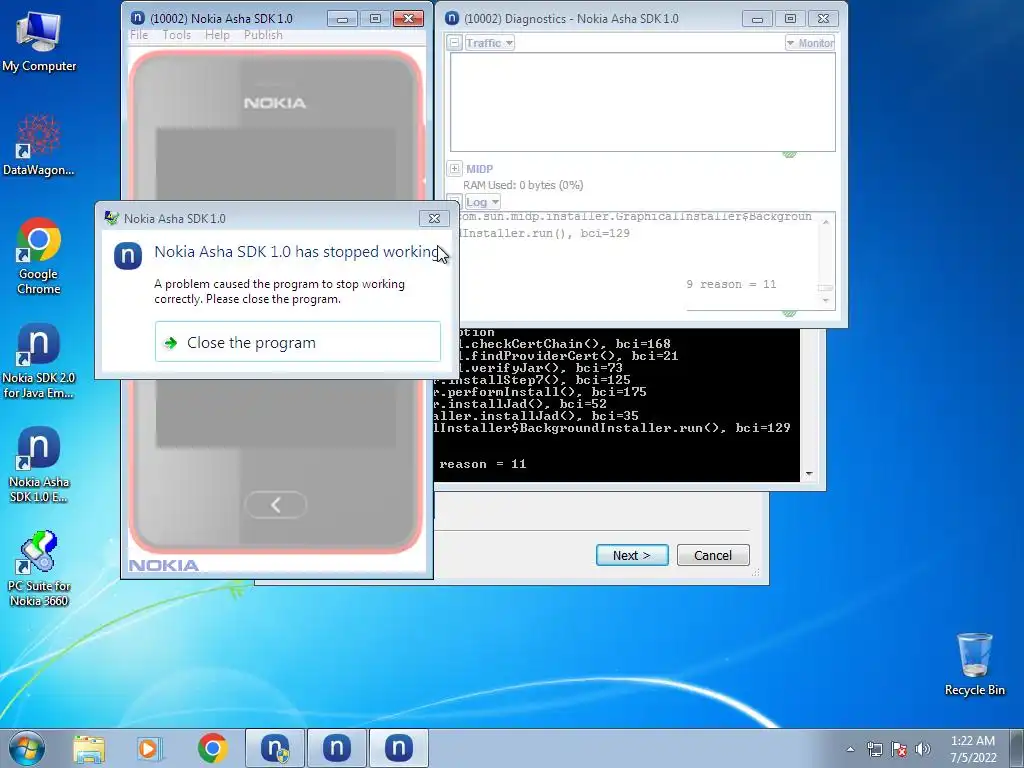
Task: Open PC Suite for Nokia 3660 shortcut
Action: click(x=39, y=569)
